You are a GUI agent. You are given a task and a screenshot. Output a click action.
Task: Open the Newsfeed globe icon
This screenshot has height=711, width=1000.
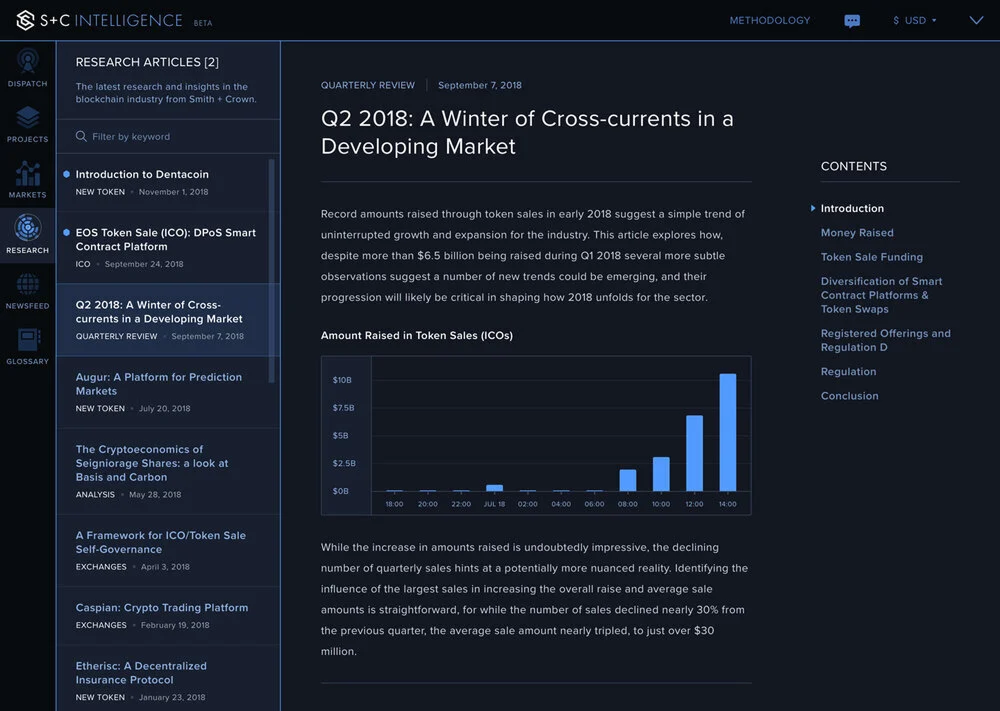(x=27, y=284)
